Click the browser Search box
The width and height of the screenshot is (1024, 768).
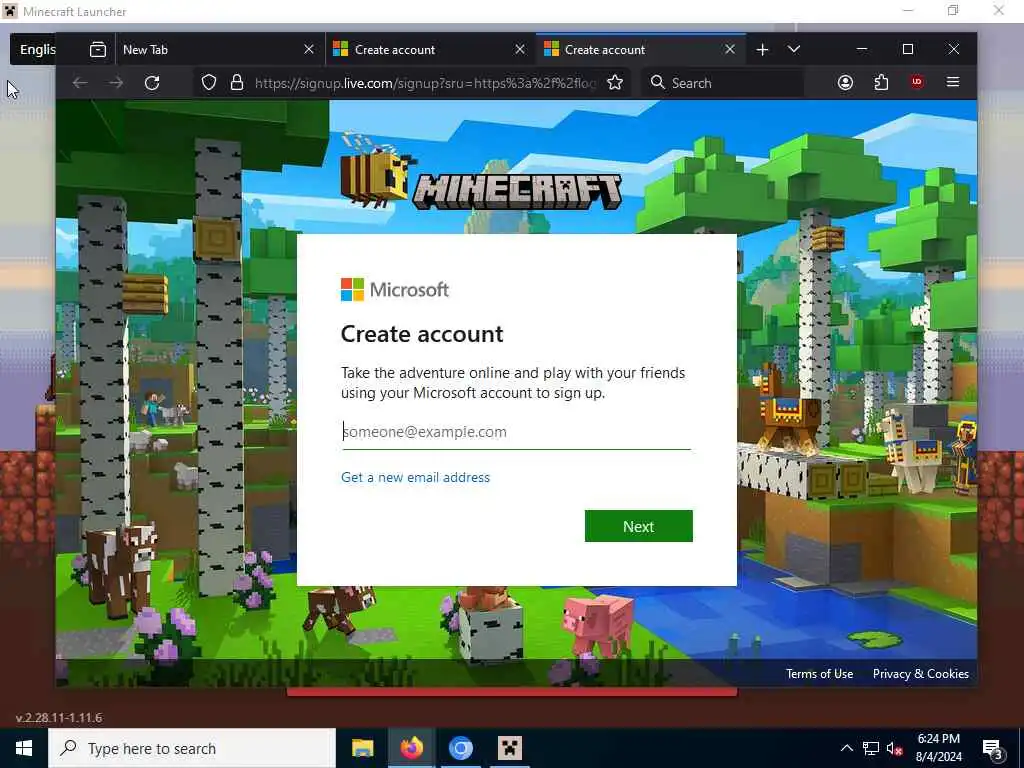[723, 83]
